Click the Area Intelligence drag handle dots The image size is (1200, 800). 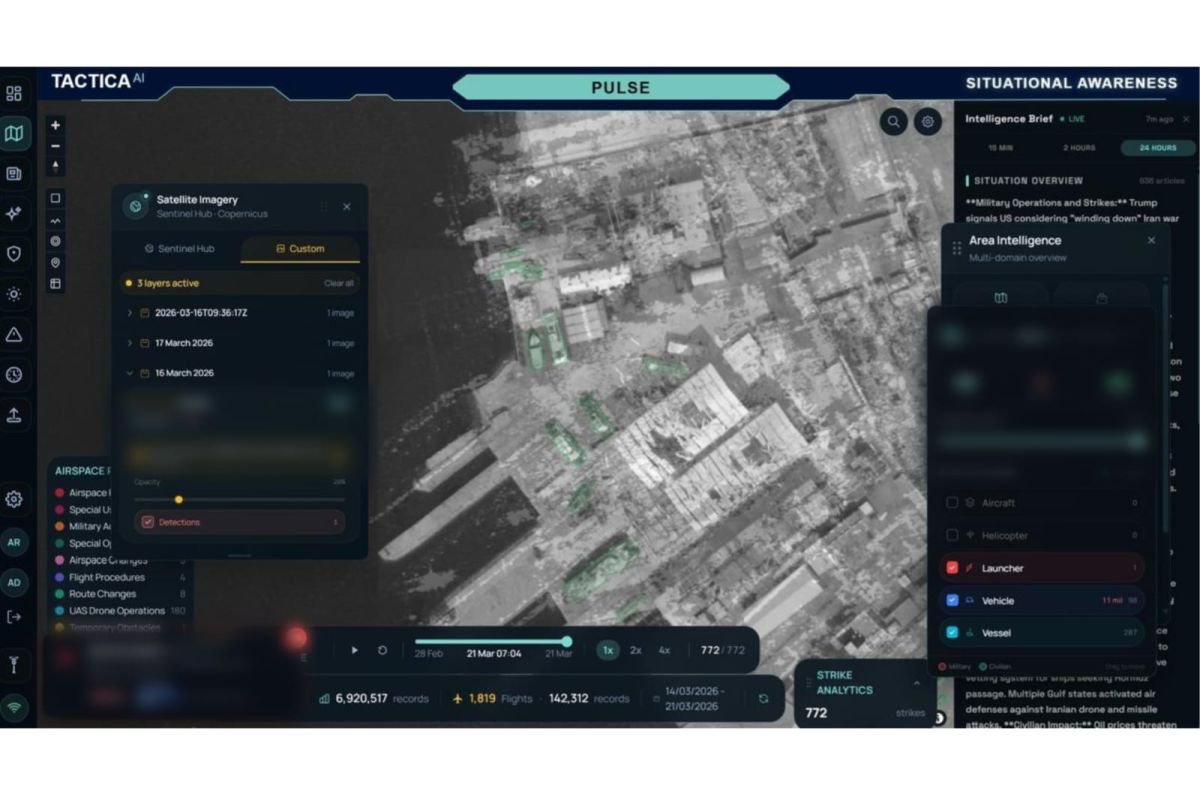click(x=957, y=247)
